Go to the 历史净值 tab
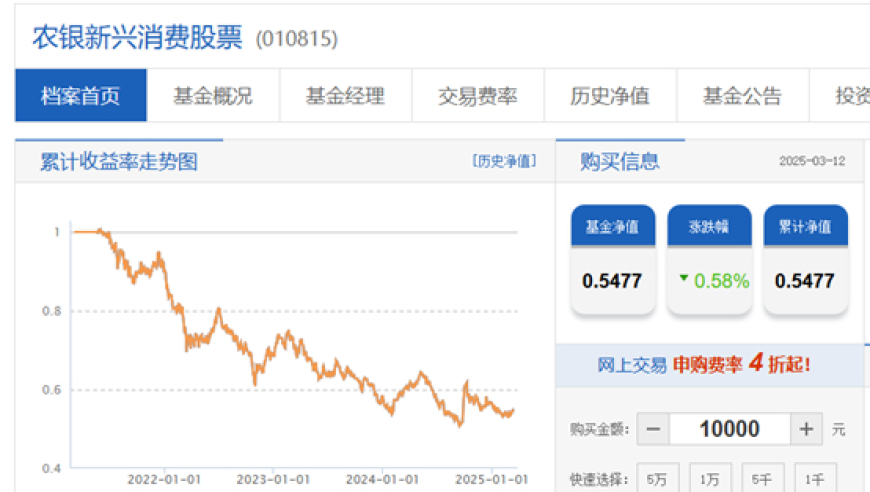The image size is (870, 492). pyautogui.click(x=610, y=95)
